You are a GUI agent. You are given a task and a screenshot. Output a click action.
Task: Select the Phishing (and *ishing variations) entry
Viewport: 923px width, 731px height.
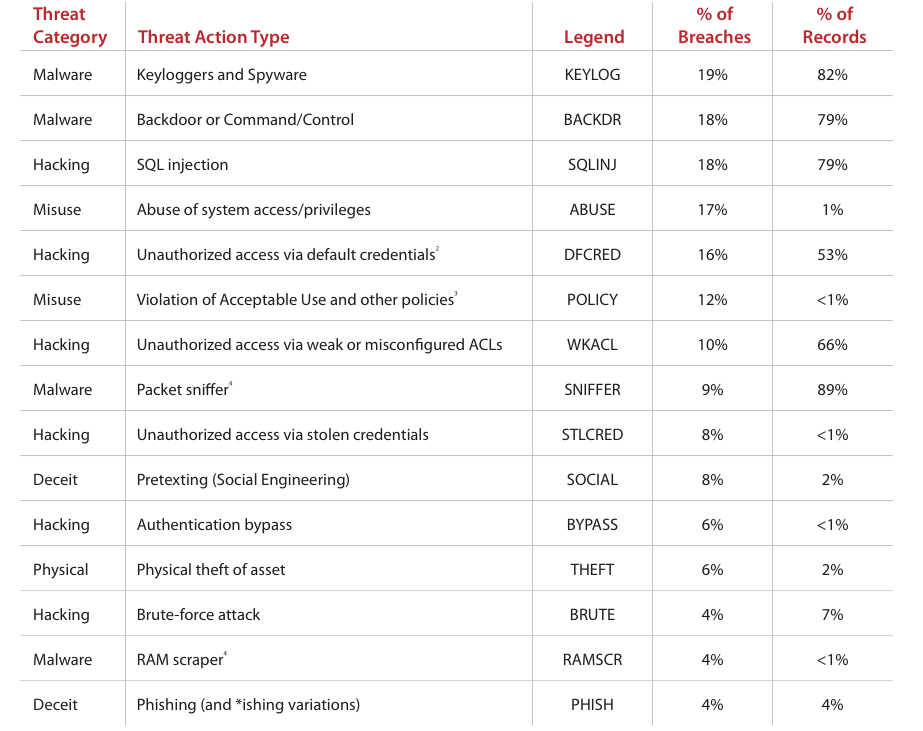248,705
